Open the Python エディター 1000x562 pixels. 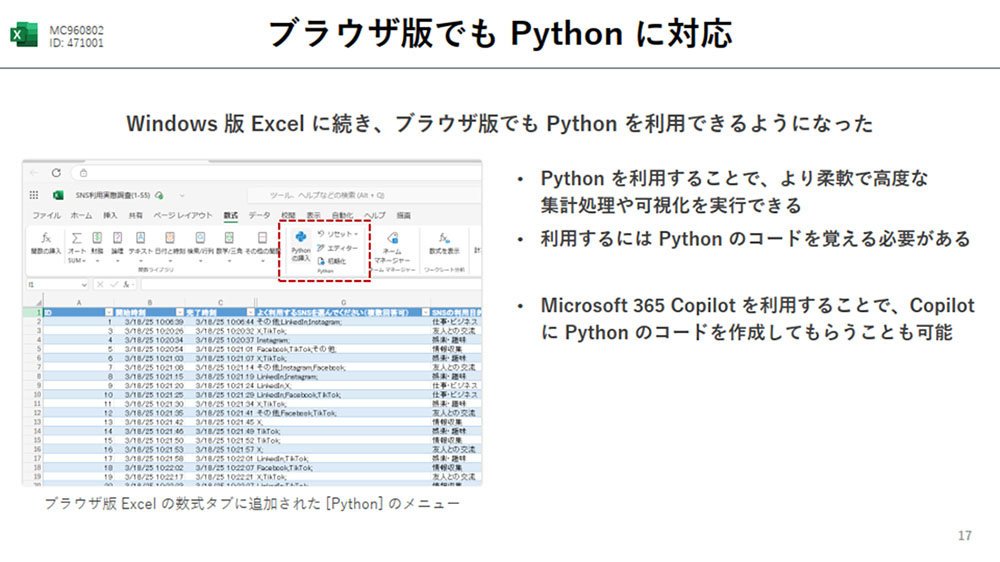338,248
